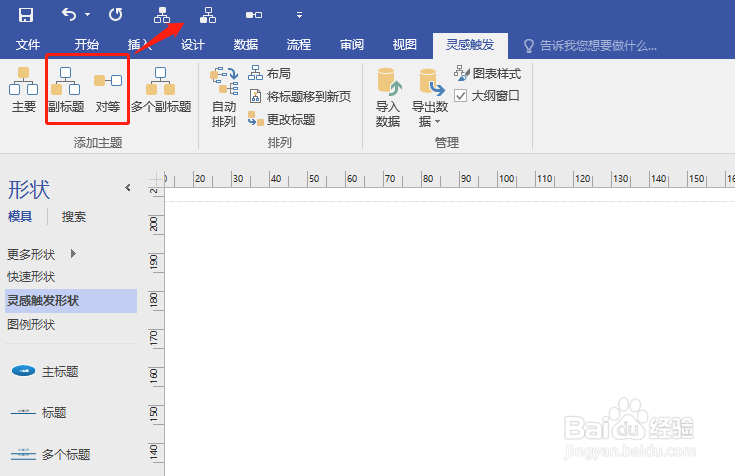Click the 告诉我您想要做什么 search box
The width and height of the screenshot is (735, 476).
[590, 45]
